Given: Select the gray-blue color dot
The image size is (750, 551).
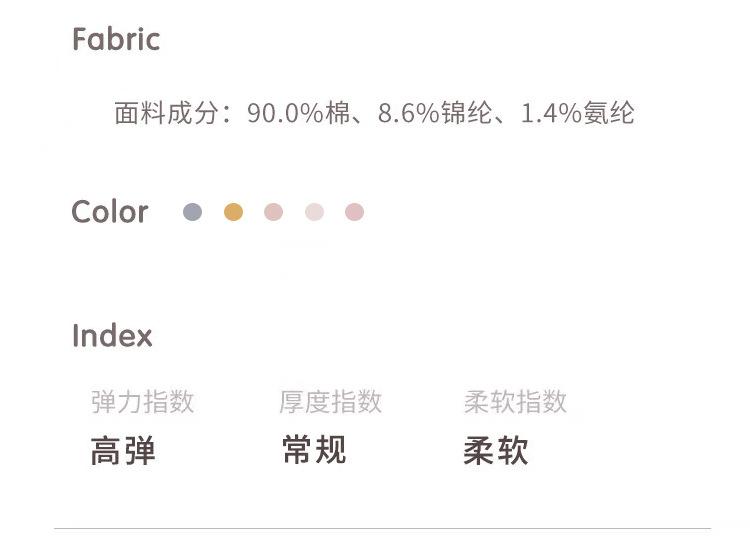Looking at the screenshot, I should [193, 212].
